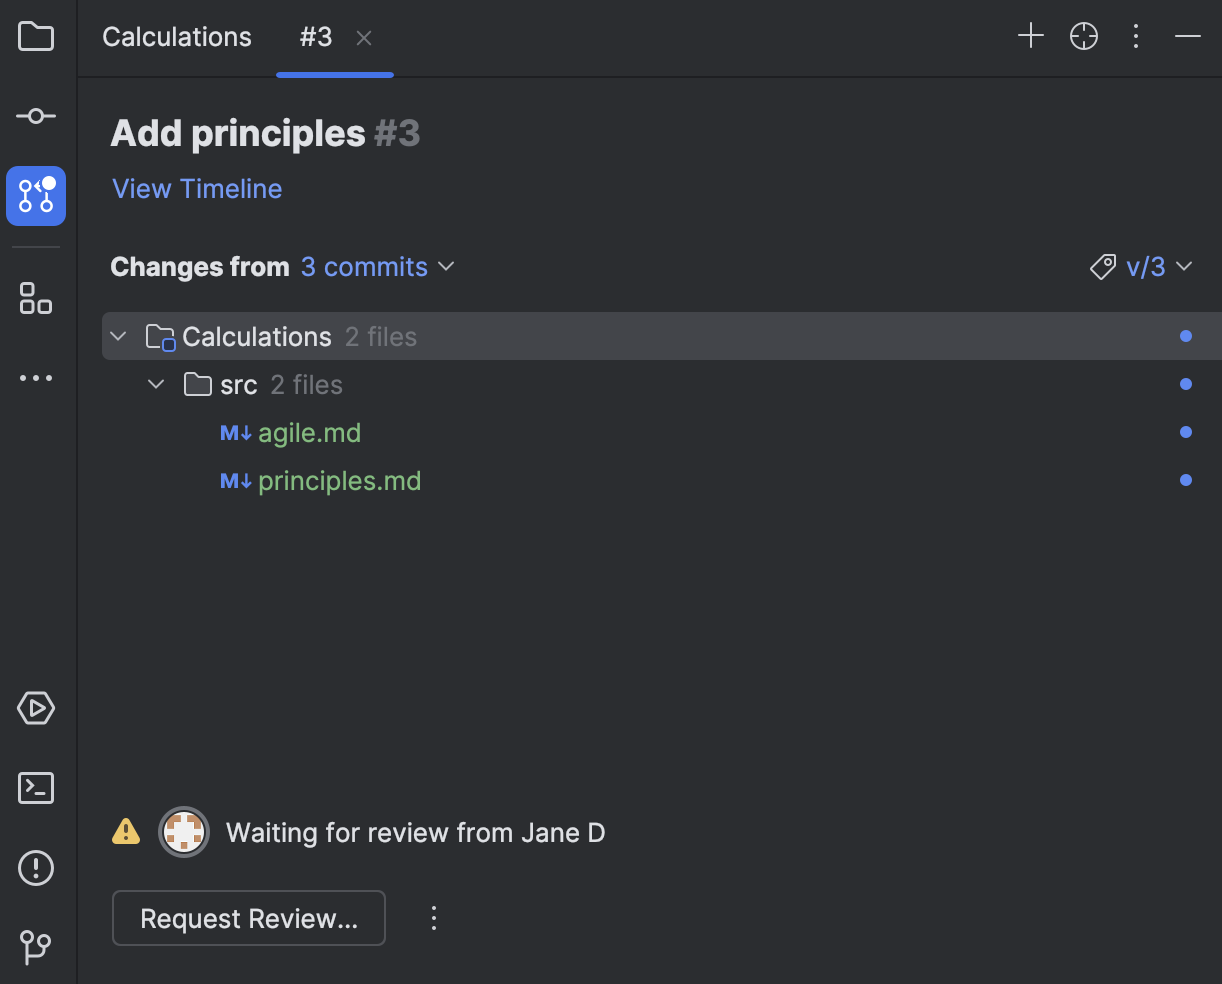Select the Pull Requests sidebar icon
The height and width of the screenshot is (984, 1222).
36,196
